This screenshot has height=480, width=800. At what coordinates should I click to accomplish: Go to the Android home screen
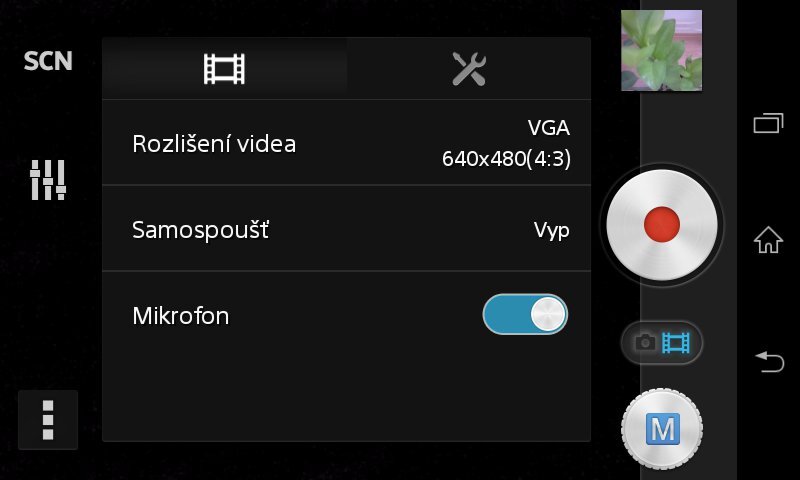(768, 240)
